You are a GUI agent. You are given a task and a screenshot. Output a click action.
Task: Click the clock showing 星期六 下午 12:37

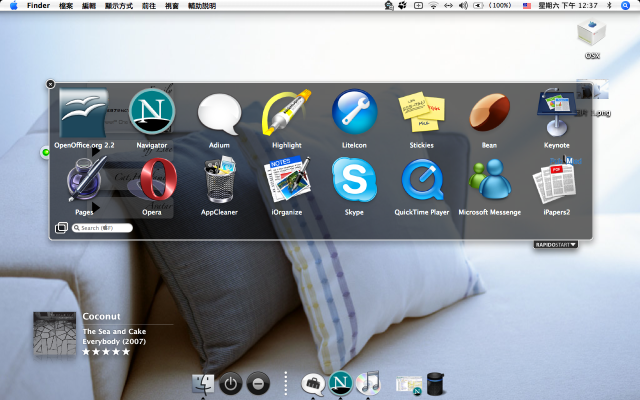pos(568,6)
